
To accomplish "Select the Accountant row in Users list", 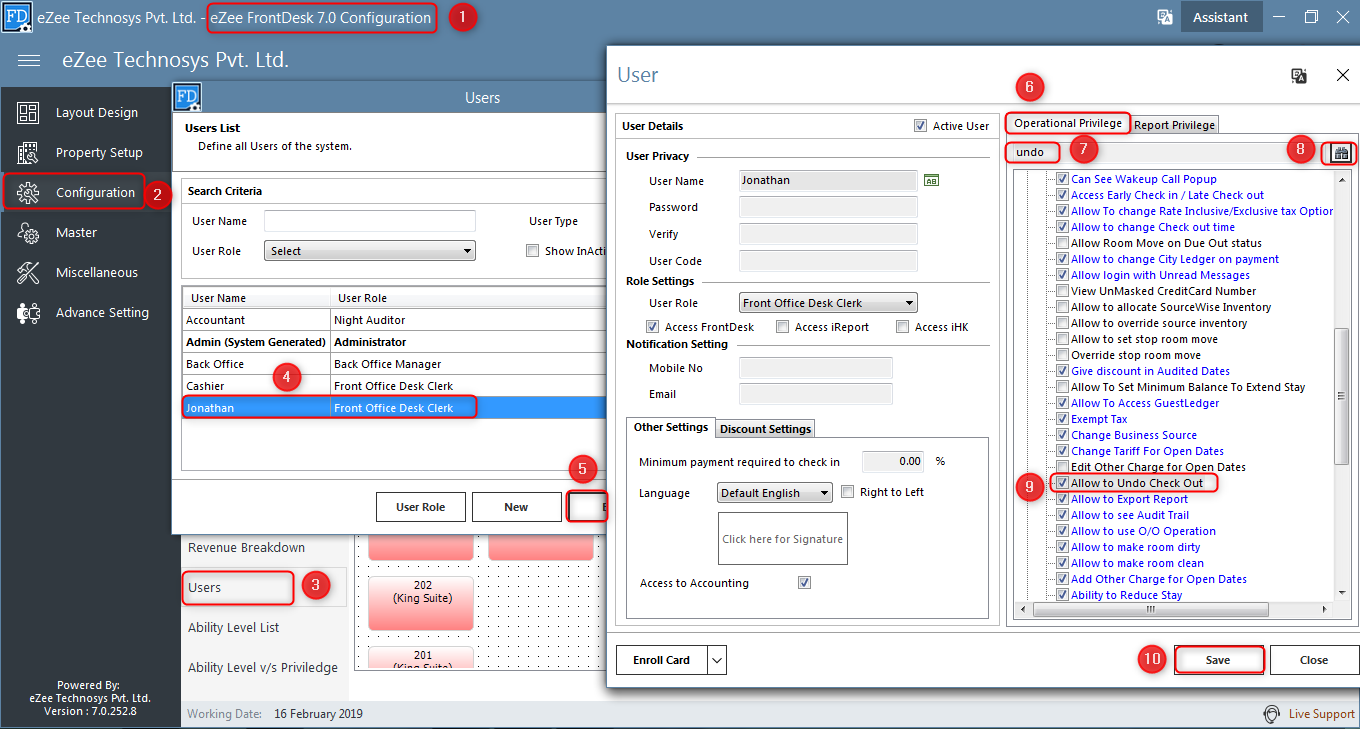I will [395, 320].
